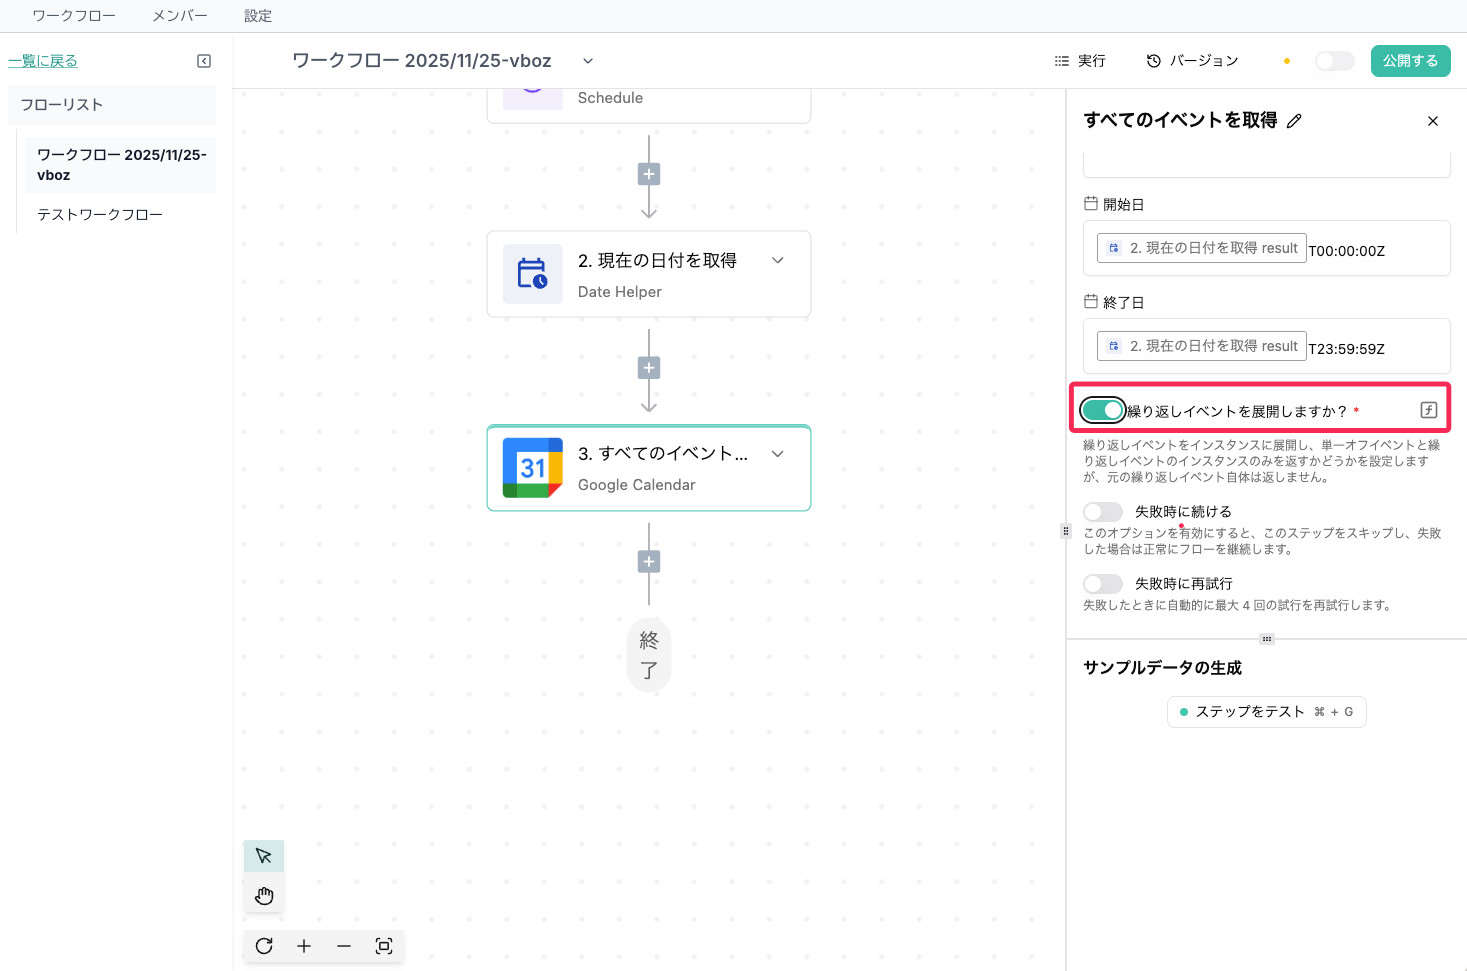Collapse the left sidebar panel

coord(204,61)
